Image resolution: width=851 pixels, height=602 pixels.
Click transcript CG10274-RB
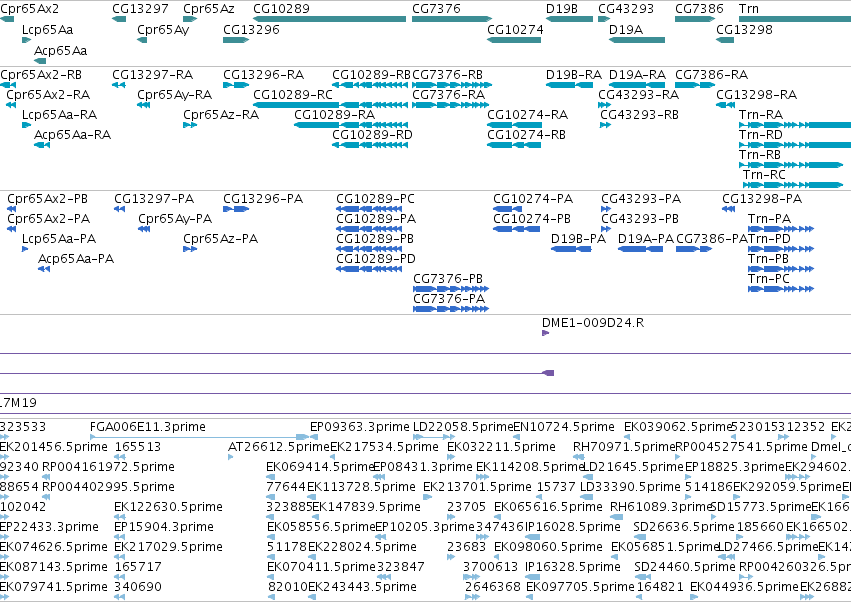(526, 135)
